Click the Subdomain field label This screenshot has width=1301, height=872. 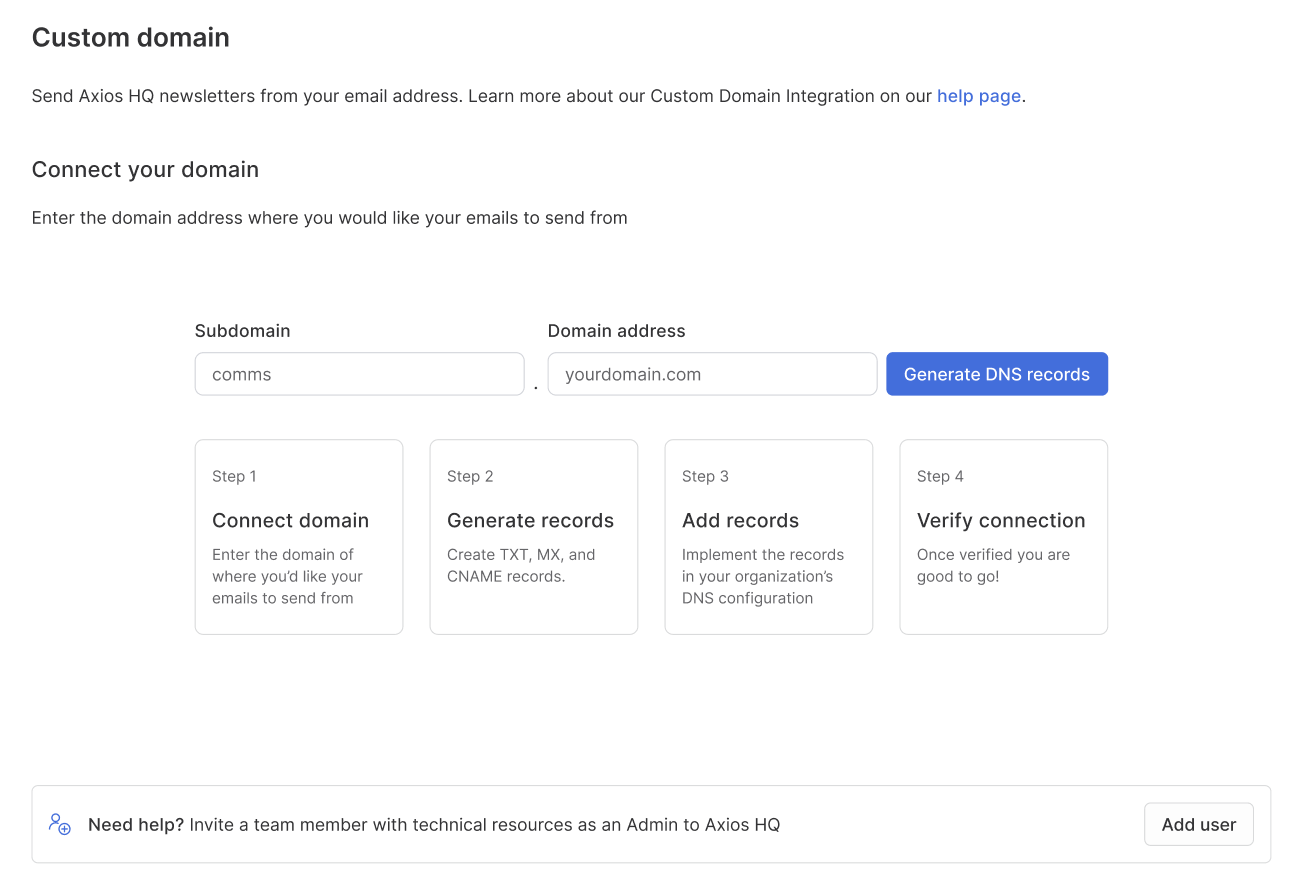[x=242, y=331]
